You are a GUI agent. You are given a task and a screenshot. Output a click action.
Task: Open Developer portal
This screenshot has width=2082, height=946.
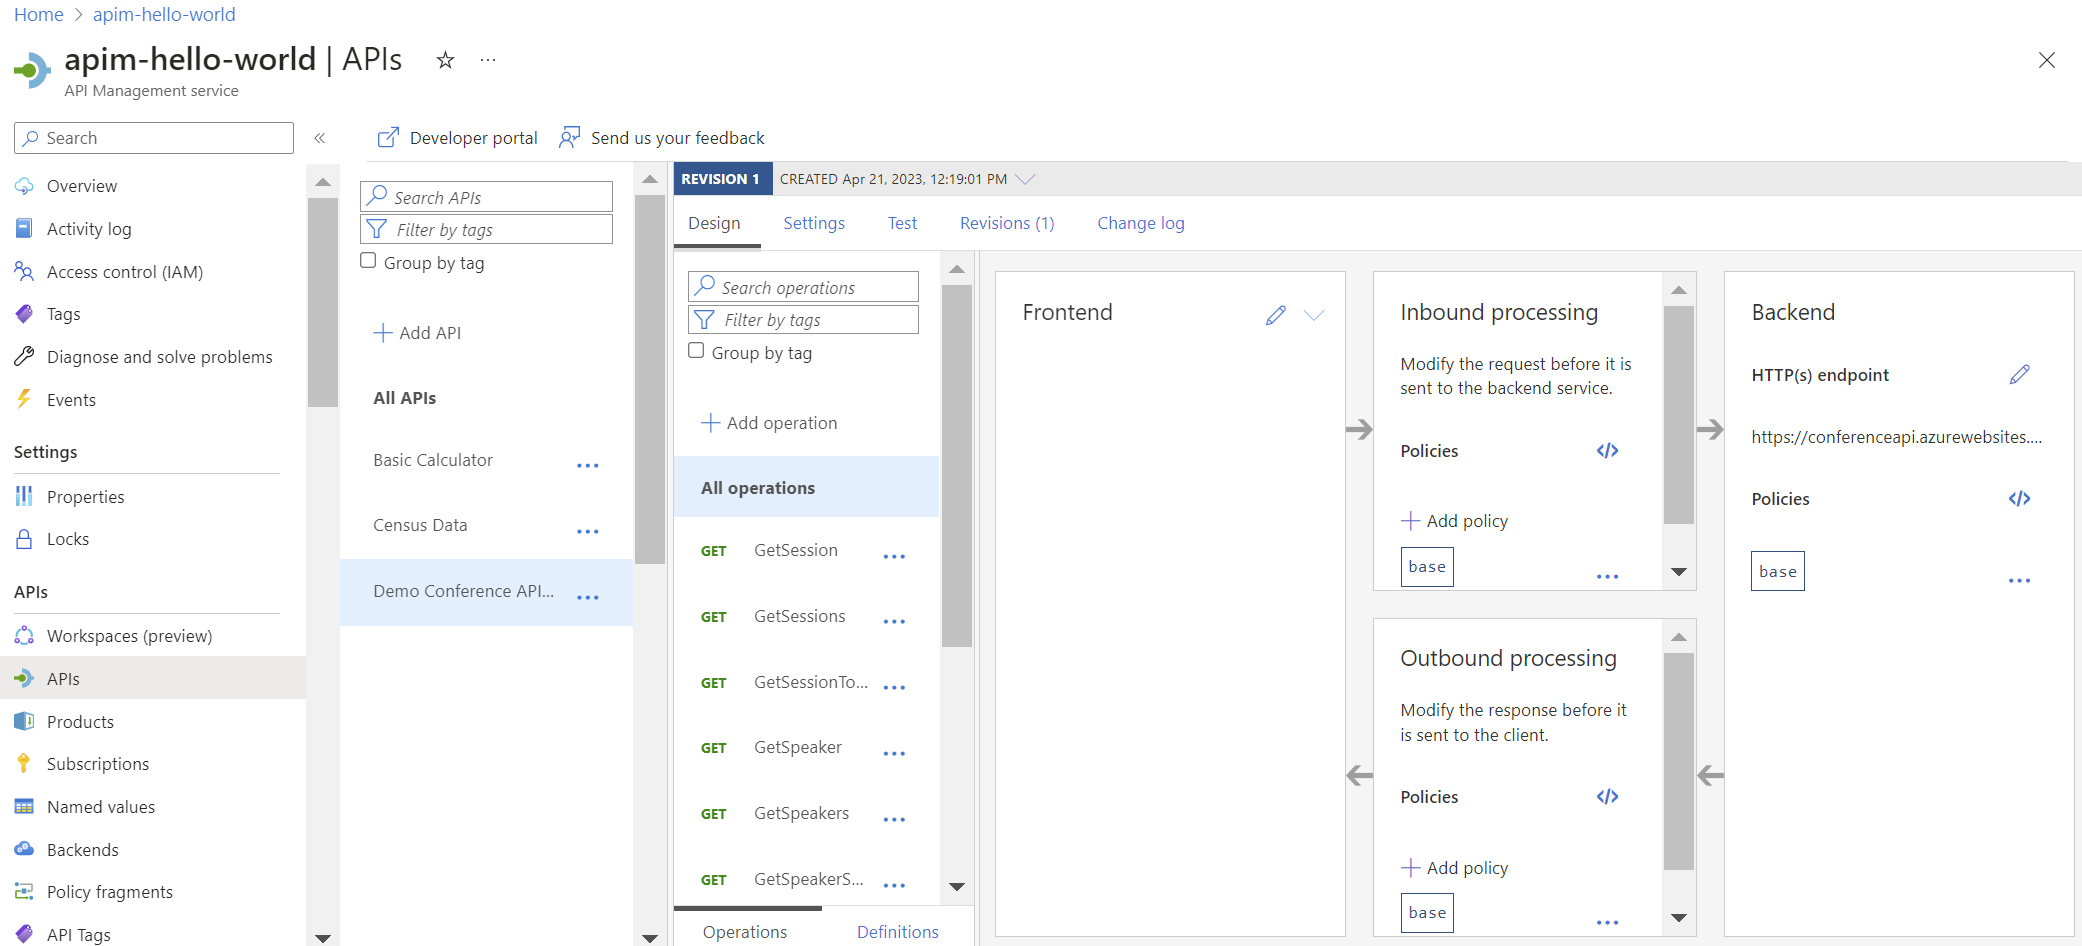pyautogui.click(x=458, y=138)
